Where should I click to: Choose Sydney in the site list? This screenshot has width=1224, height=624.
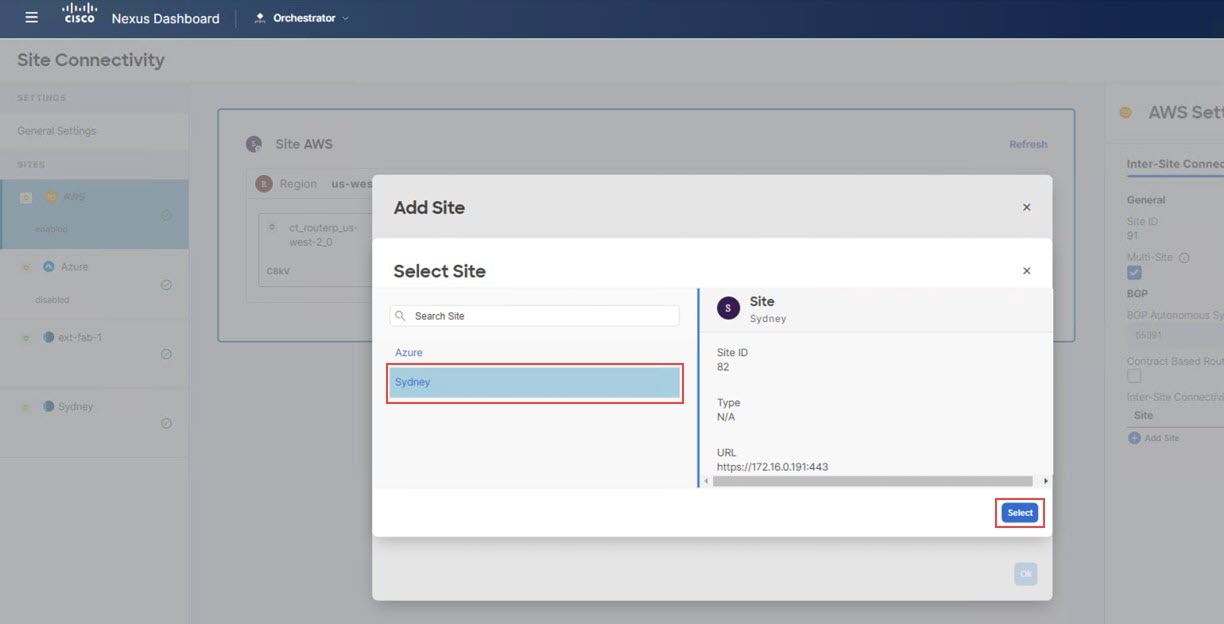(x=534, y=383)
